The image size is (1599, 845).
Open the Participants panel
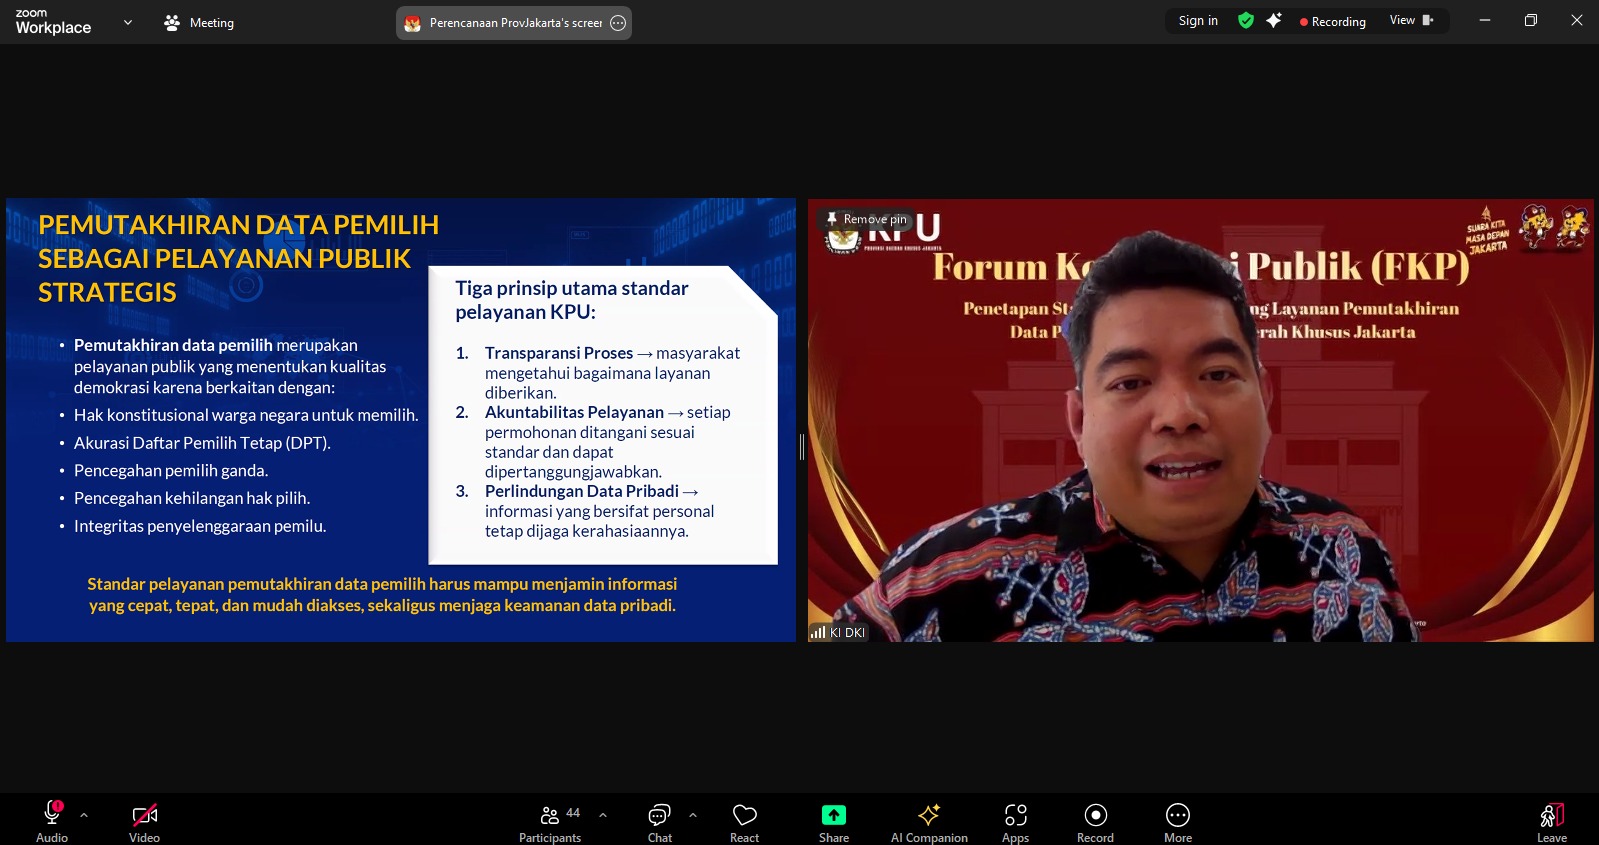[x=550, y=820]
